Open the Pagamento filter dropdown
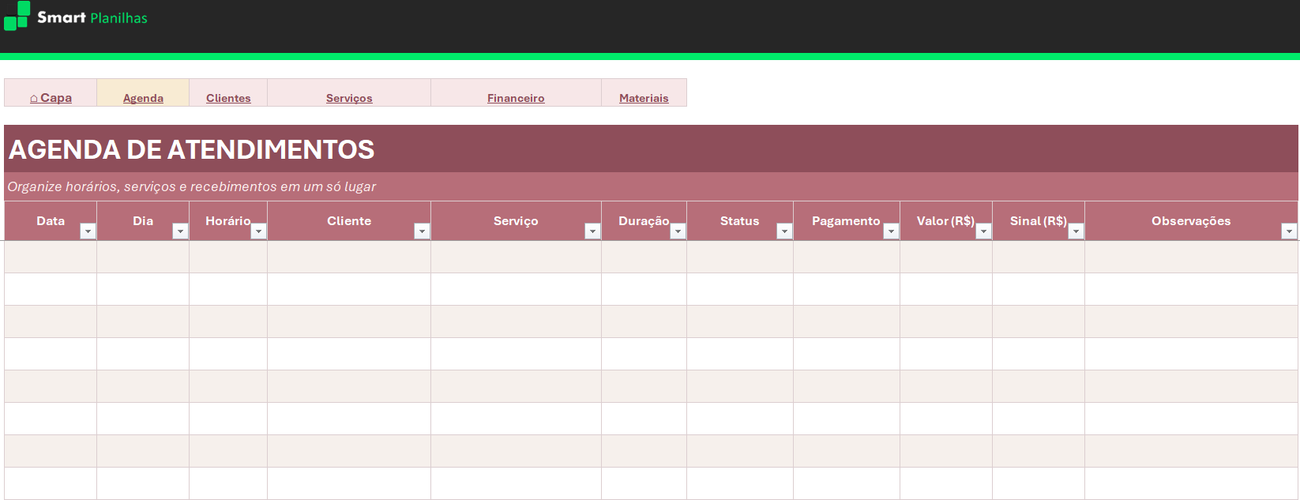1300x500 pixels. click(891, 231)
